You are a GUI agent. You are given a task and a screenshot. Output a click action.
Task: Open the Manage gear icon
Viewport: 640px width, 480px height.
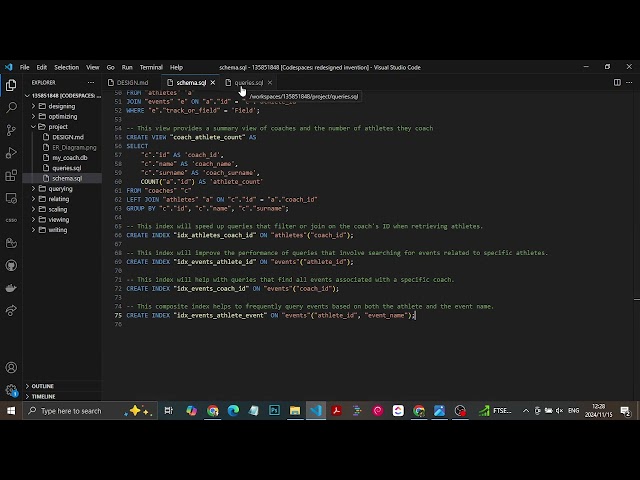point(11,390)
